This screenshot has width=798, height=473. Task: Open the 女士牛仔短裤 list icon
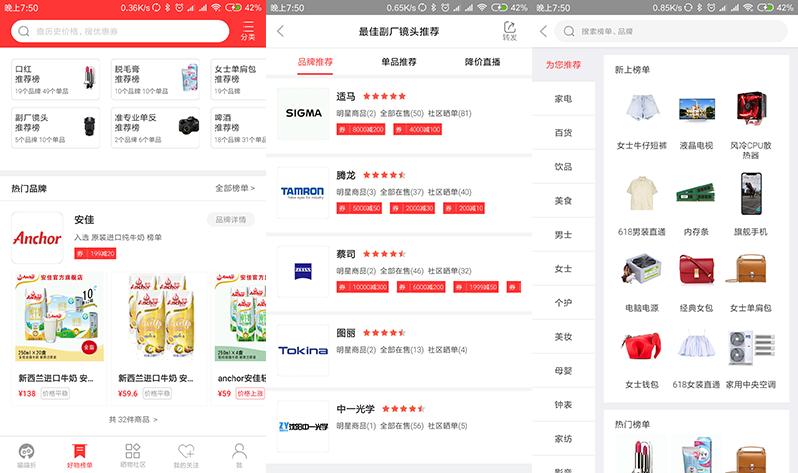click(642, 108)
